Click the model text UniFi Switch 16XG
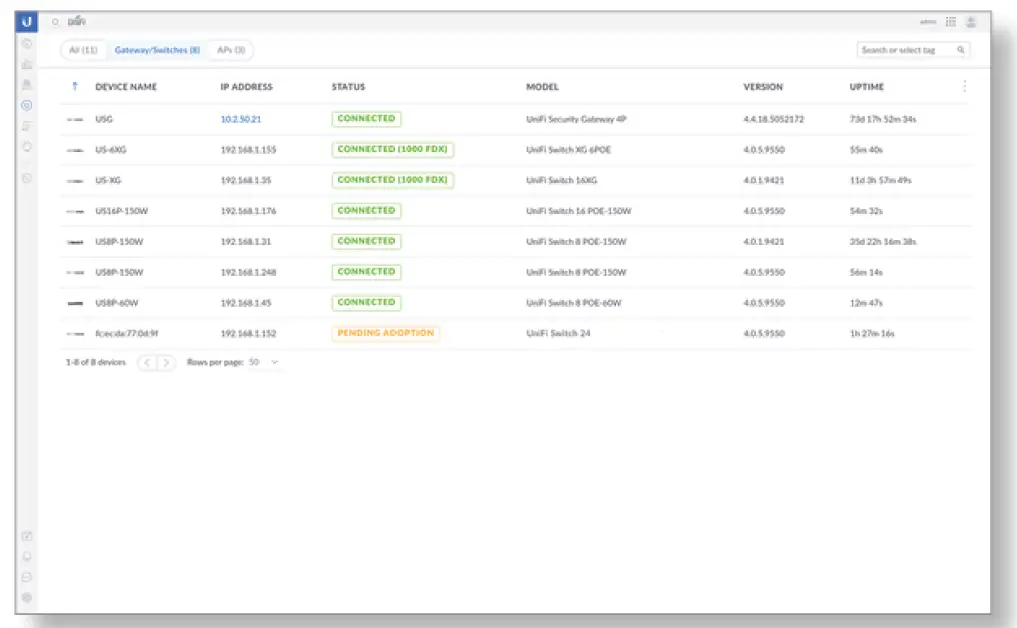Screen dimensions: 1017x628 point(562,180)
